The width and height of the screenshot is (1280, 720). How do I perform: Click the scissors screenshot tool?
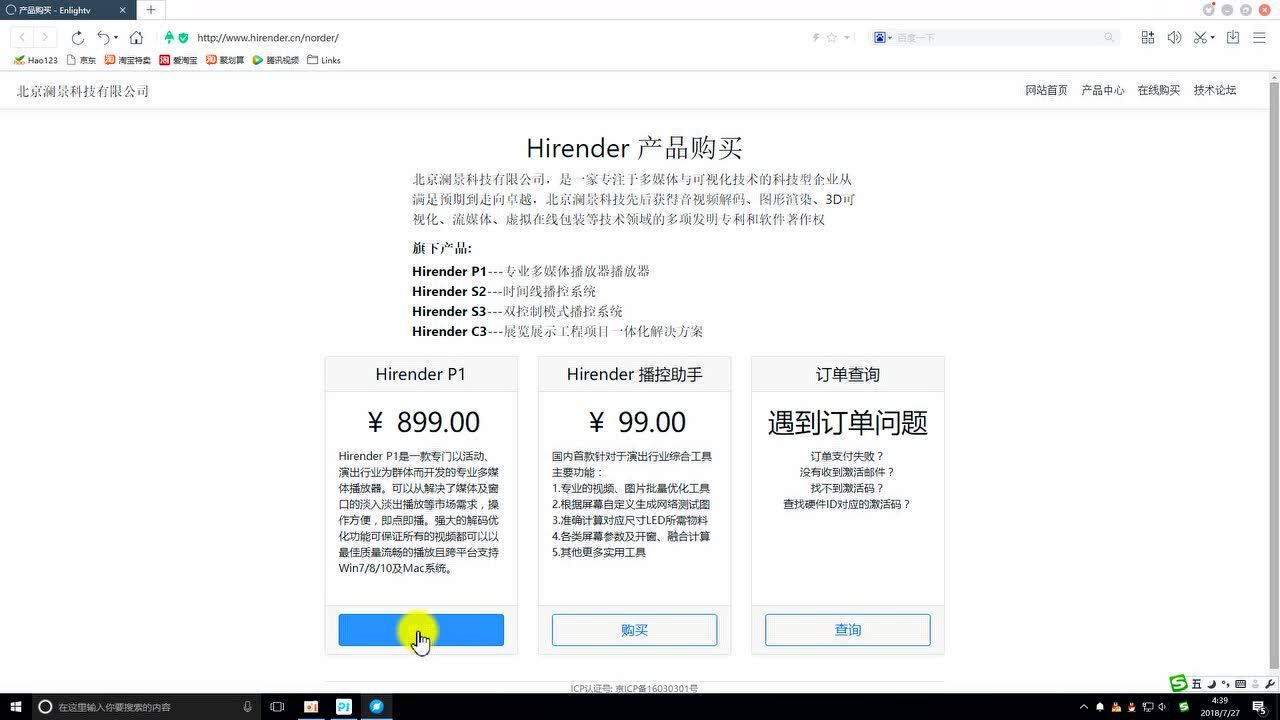tap(1200, 37)
